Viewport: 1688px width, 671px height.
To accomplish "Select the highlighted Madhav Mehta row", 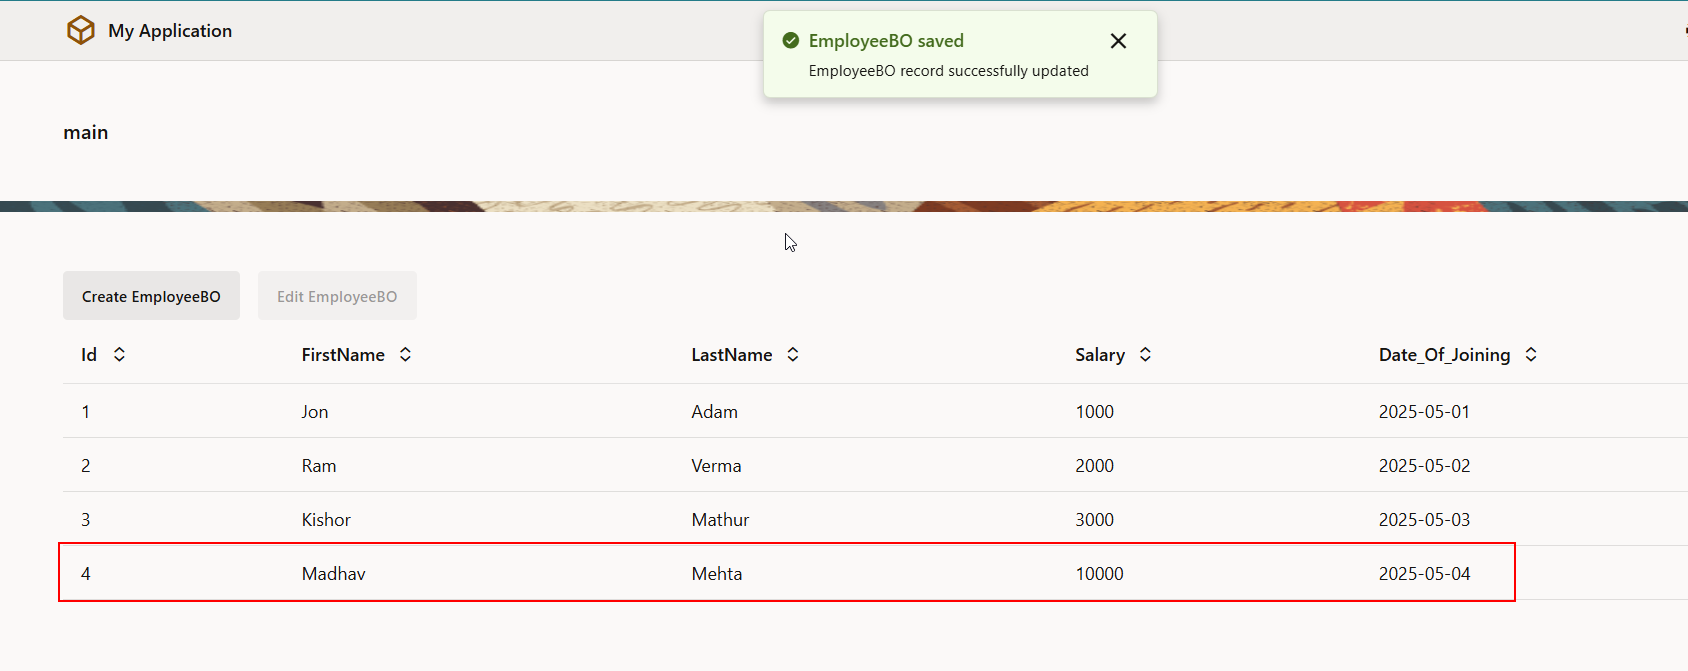I will [500, 574].
